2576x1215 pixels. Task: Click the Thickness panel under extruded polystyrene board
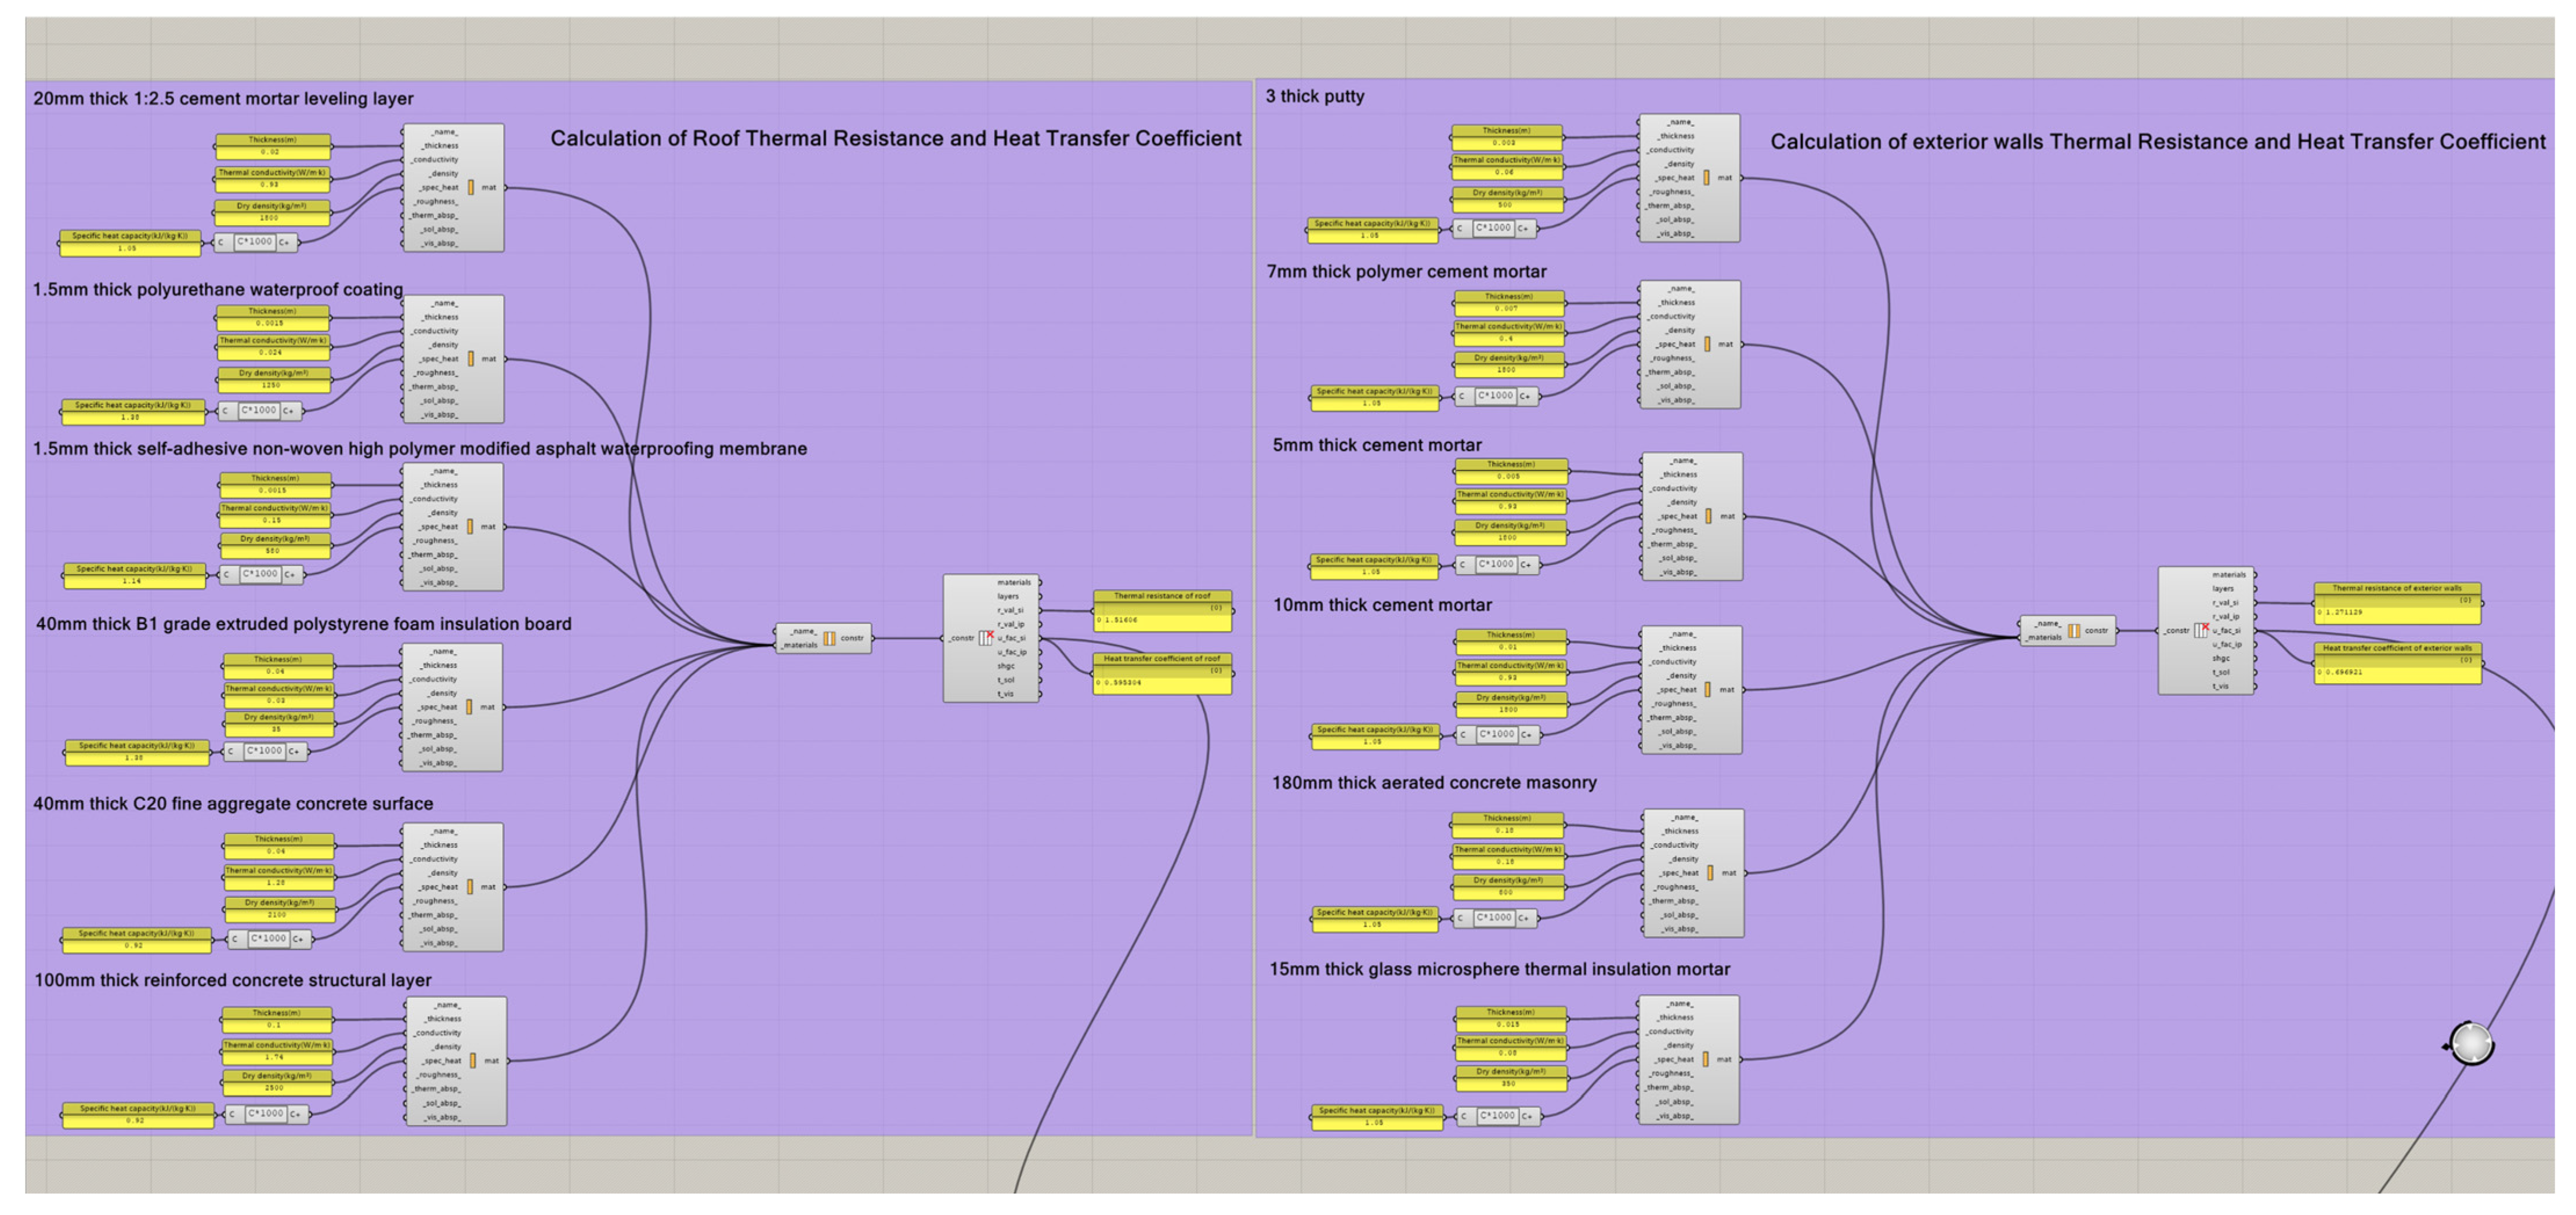pyautogui.click(x=278, y=665)
